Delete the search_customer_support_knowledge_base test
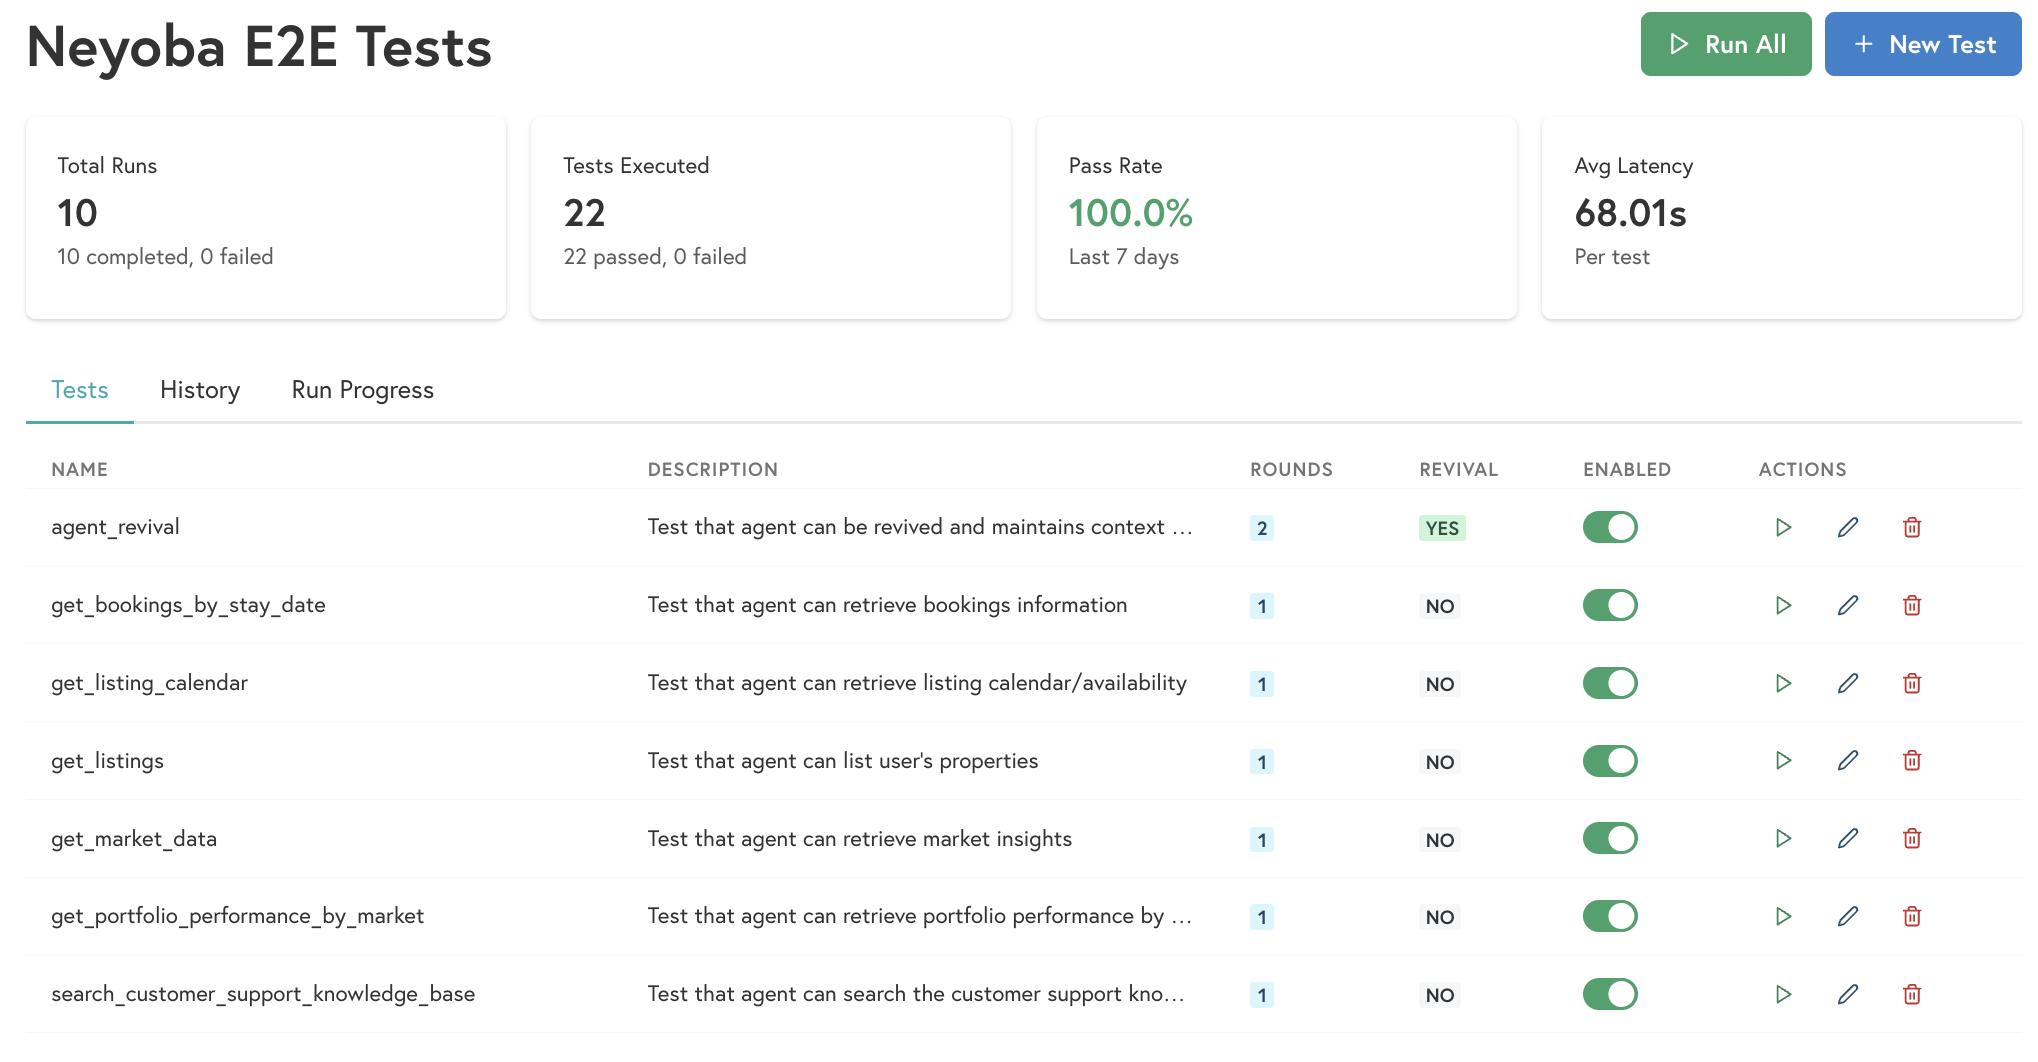2038x1062 pixels. (x=1912, y=994)
